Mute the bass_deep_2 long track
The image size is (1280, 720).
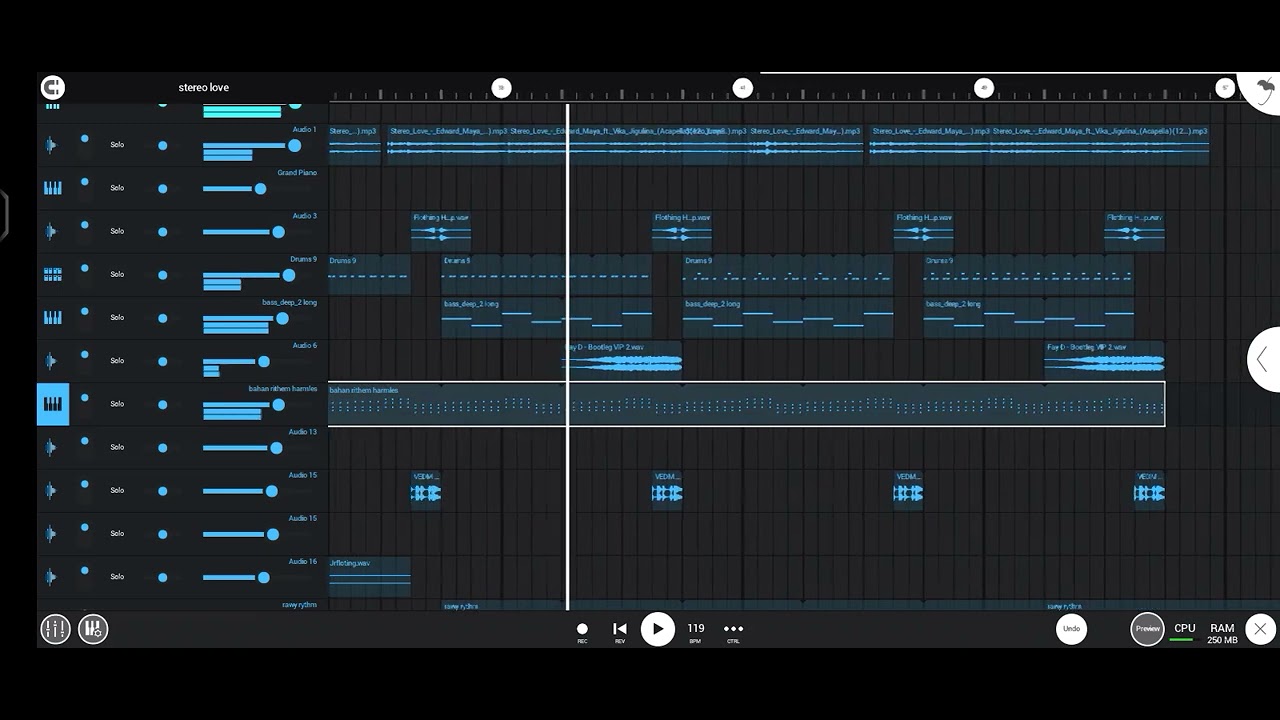[85, 311]
